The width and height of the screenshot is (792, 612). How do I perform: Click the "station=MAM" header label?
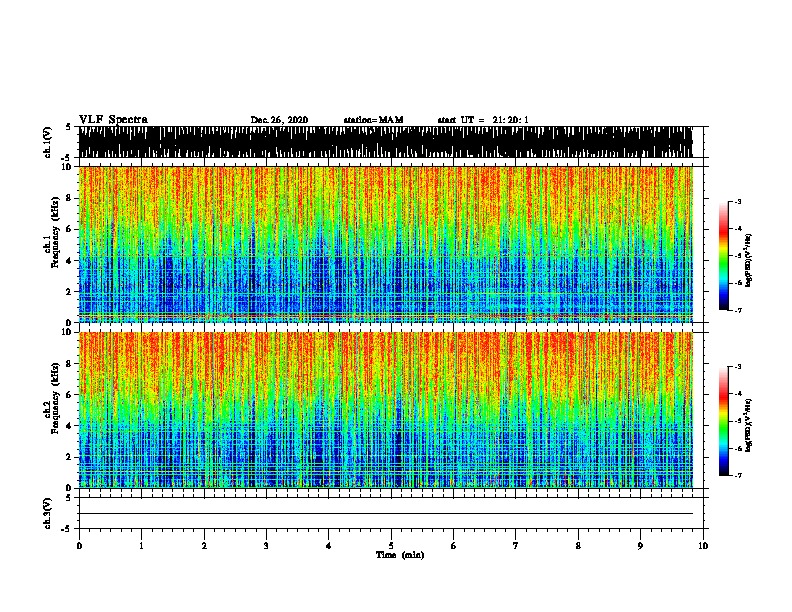tap(373, 120)
